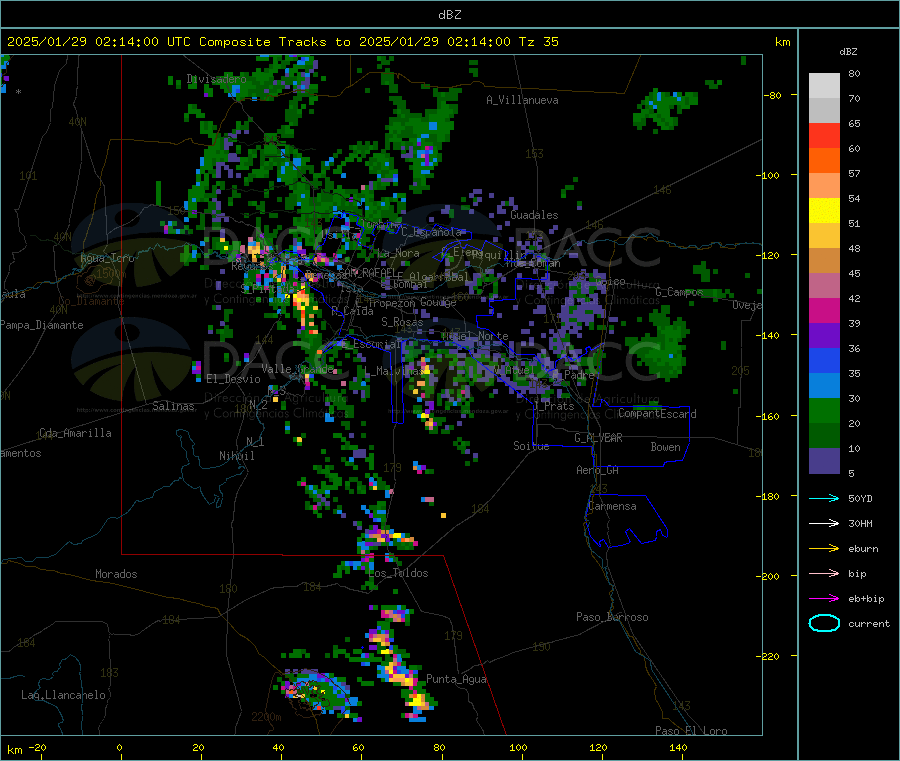Select the magenta 39-42 dBZ swatch
This screenshot has height=761, width=900.
click(824, 310)
